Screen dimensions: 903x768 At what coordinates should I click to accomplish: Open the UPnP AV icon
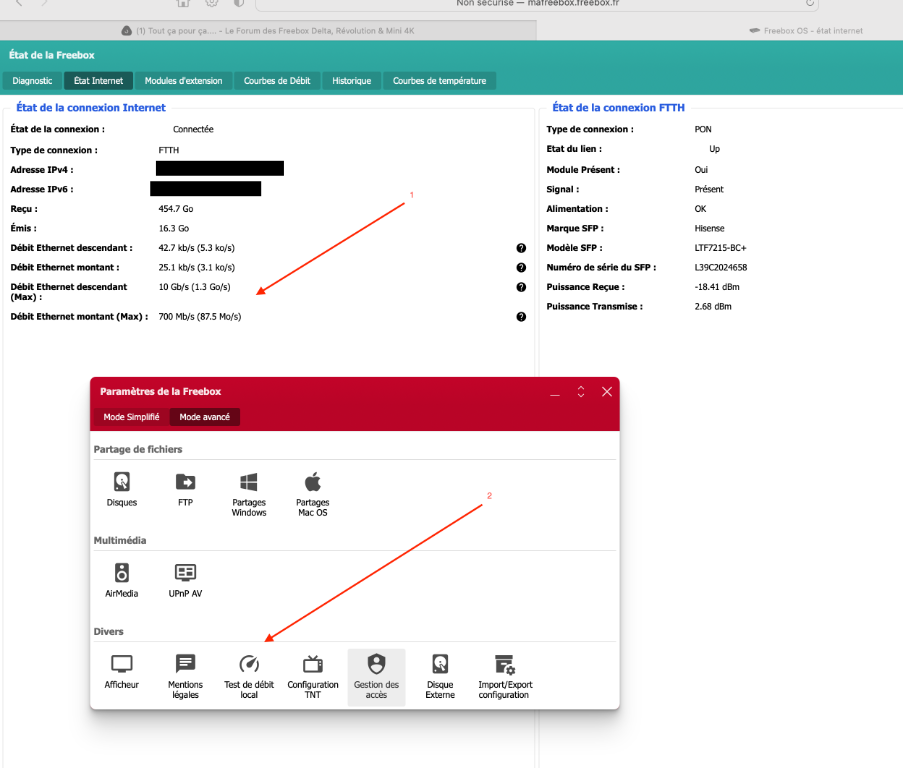[185, 580]
